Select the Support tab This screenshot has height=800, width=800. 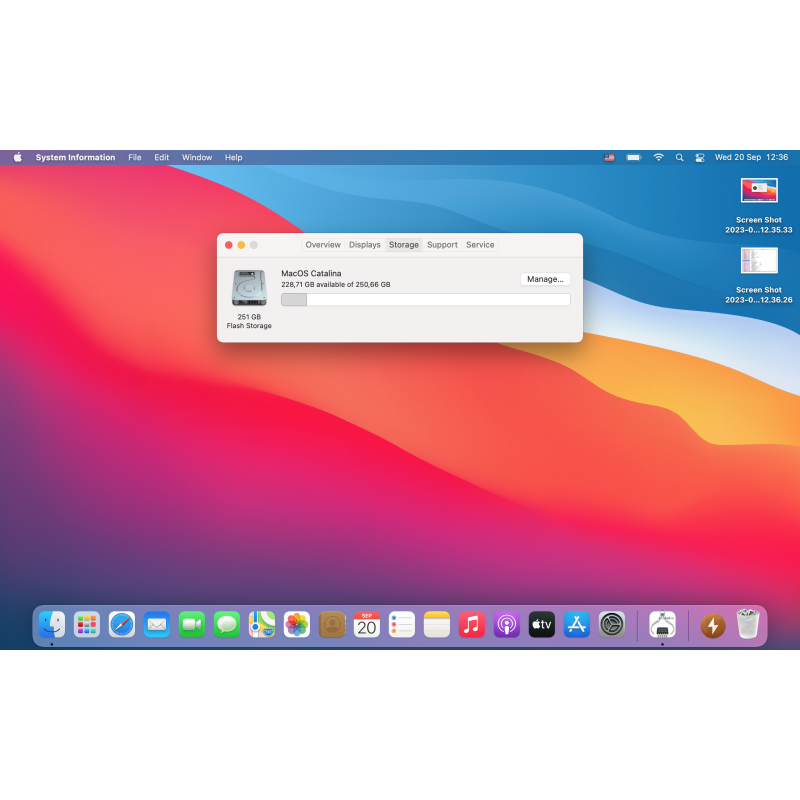[x=442, y=245]
